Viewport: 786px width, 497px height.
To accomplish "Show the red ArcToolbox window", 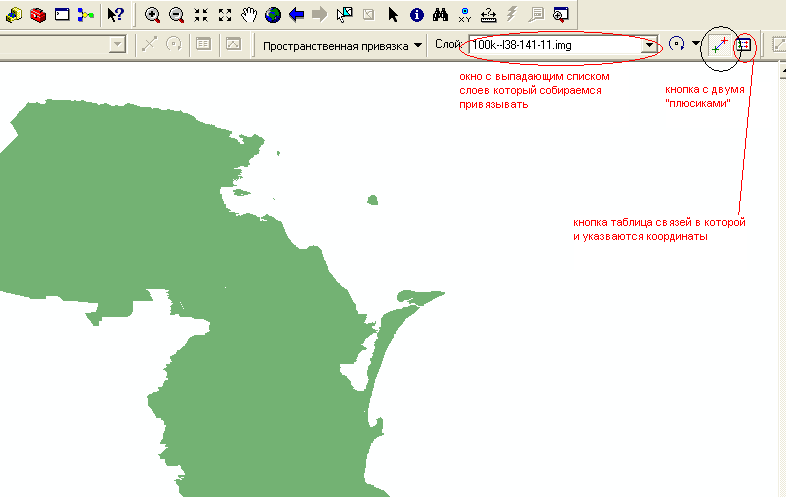I will click(x=38, y=15).
